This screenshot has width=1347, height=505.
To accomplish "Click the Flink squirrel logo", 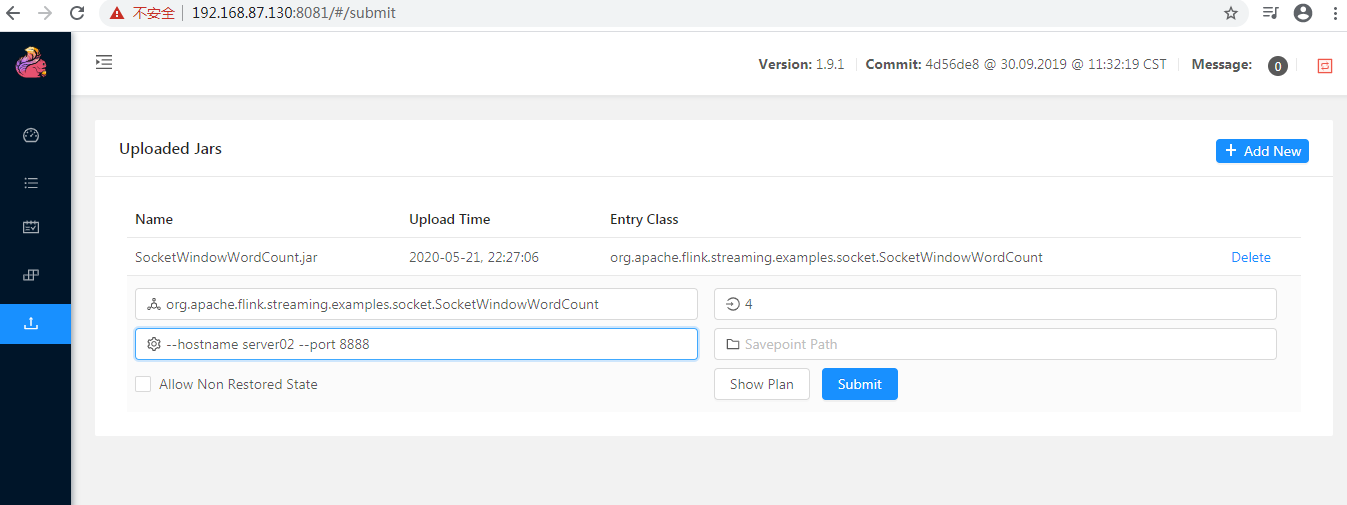I will [30, 63].
